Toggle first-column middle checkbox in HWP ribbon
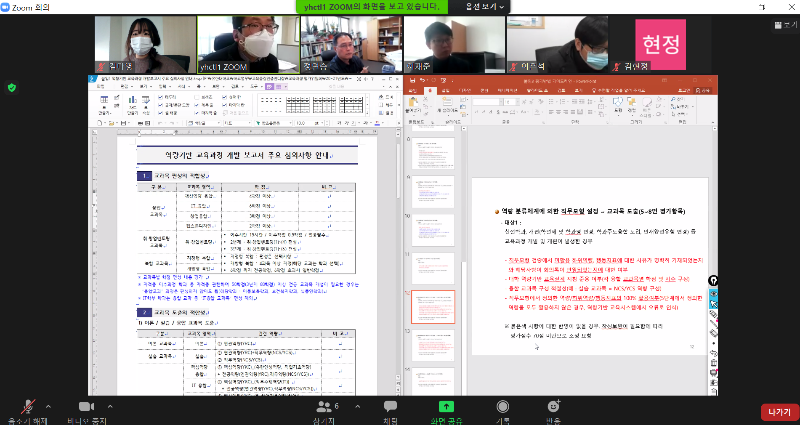The width and height of the screenshot is (800, 425). (x=161, y=105)
